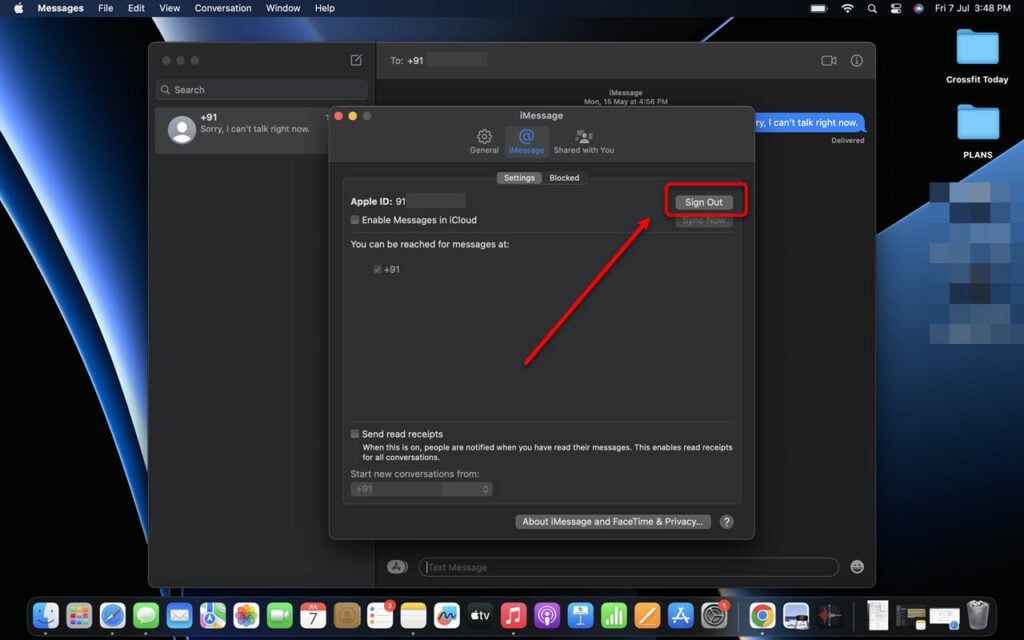Screen dimensions: 1024x640
Task: Open Freeform from the dock
Action: pyautogui.click(x=447, y=615)
